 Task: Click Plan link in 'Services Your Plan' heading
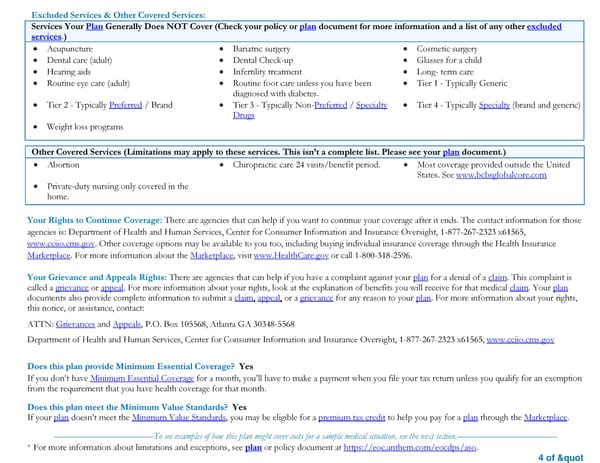[x=94, y=25]
